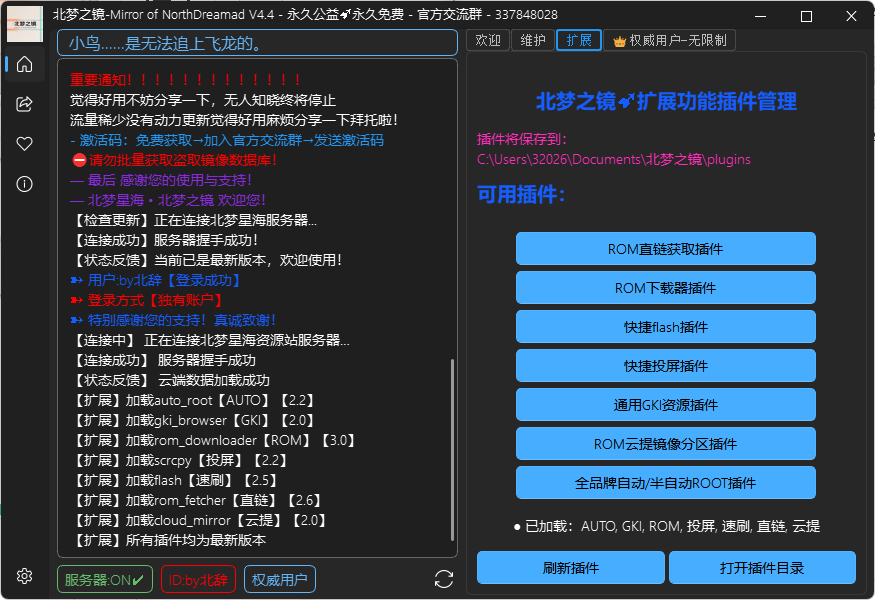Open the 维护 tab

(532, 40)
